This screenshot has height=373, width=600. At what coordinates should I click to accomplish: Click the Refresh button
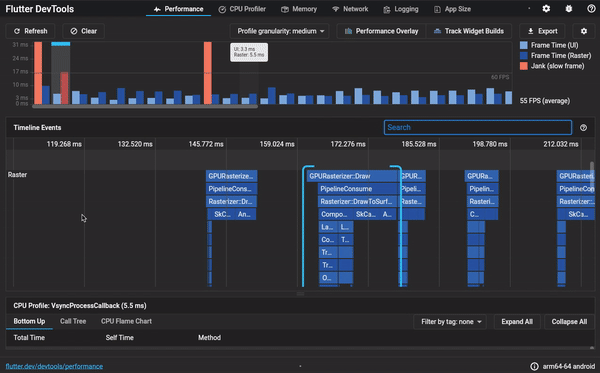30,31
